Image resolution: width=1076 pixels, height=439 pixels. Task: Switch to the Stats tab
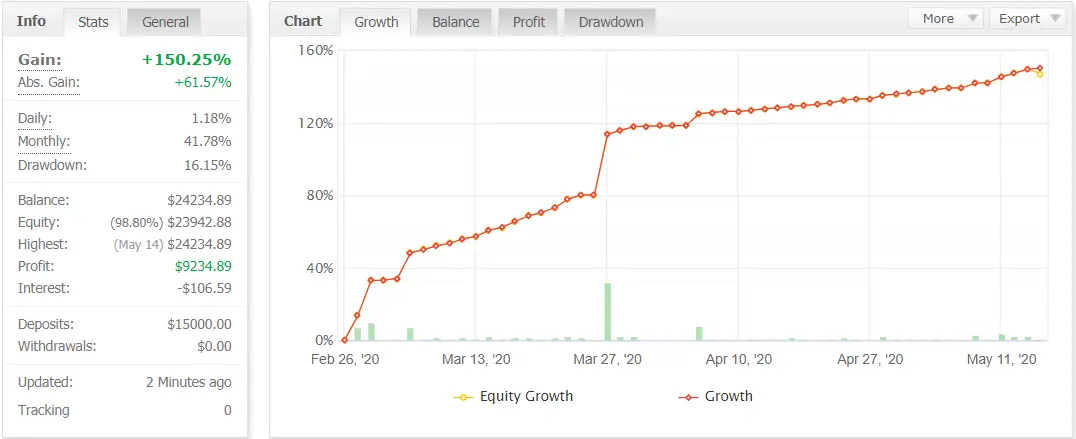pyautogui.click(x=93, y=22)
